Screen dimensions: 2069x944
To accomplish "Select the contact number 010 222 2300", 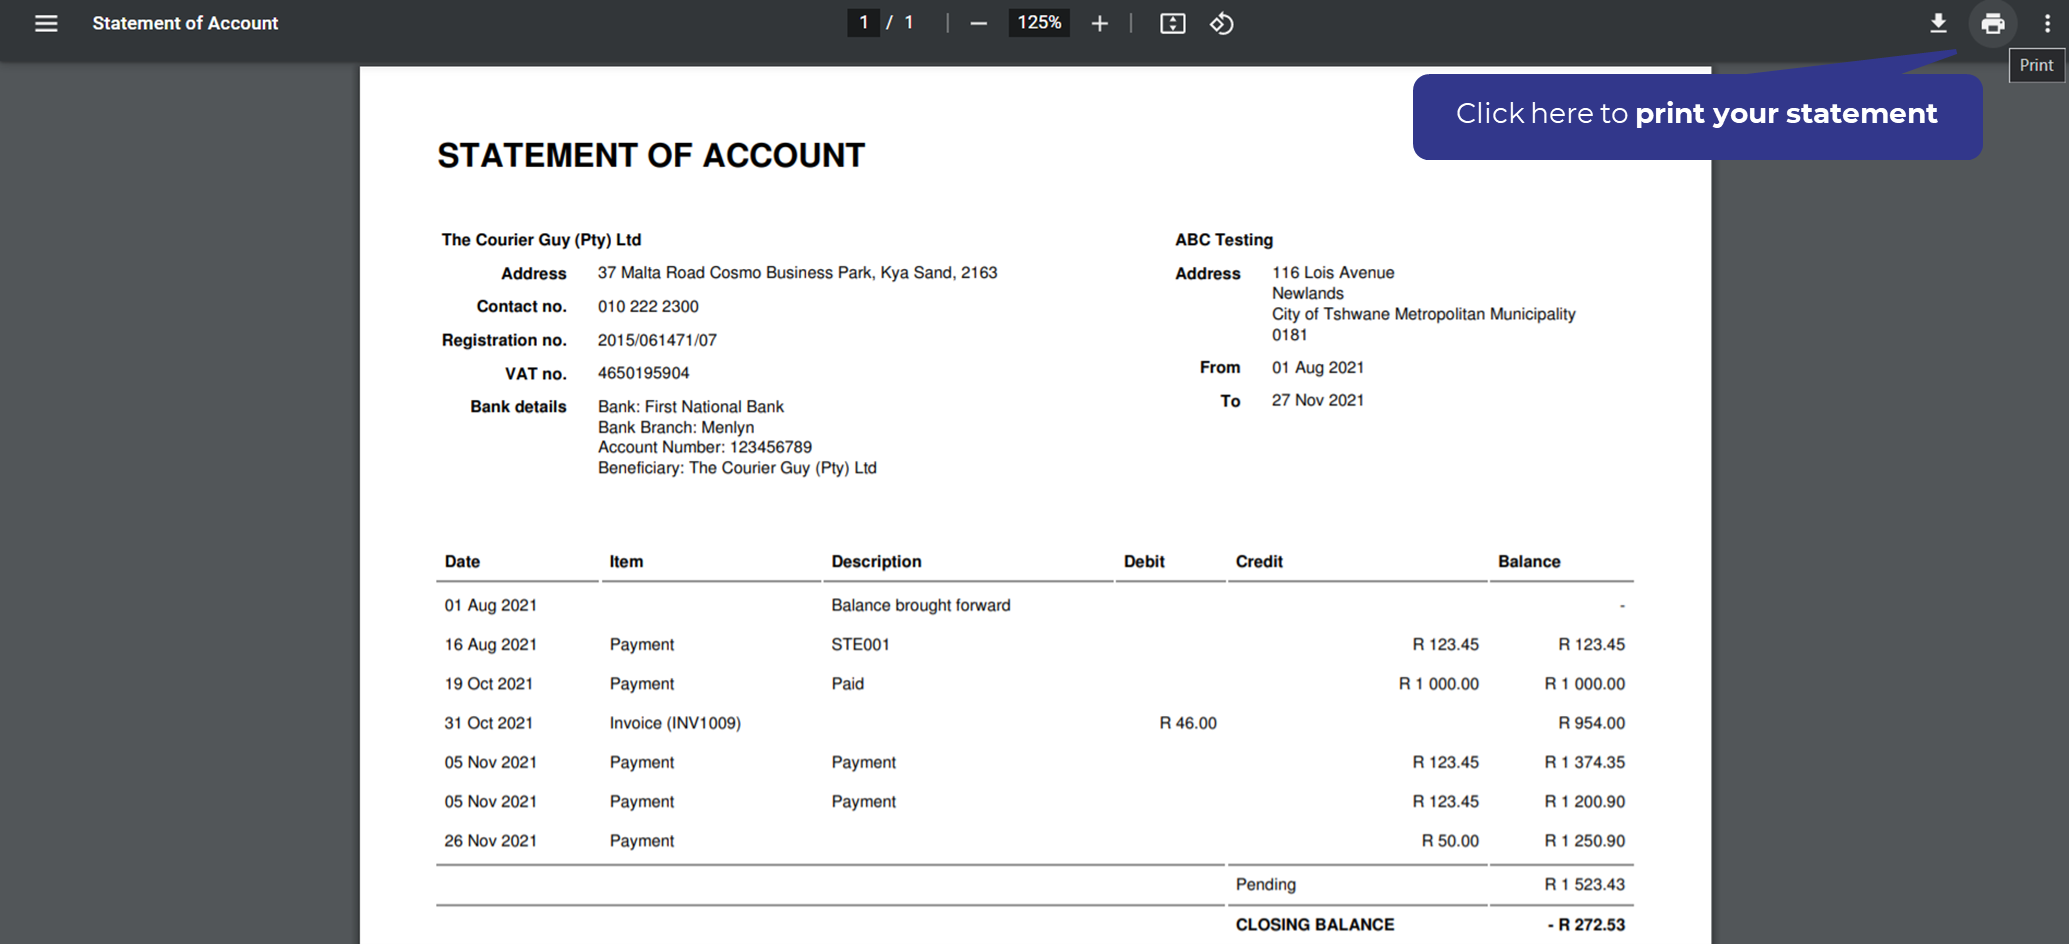I will click(x=648, y=307).
